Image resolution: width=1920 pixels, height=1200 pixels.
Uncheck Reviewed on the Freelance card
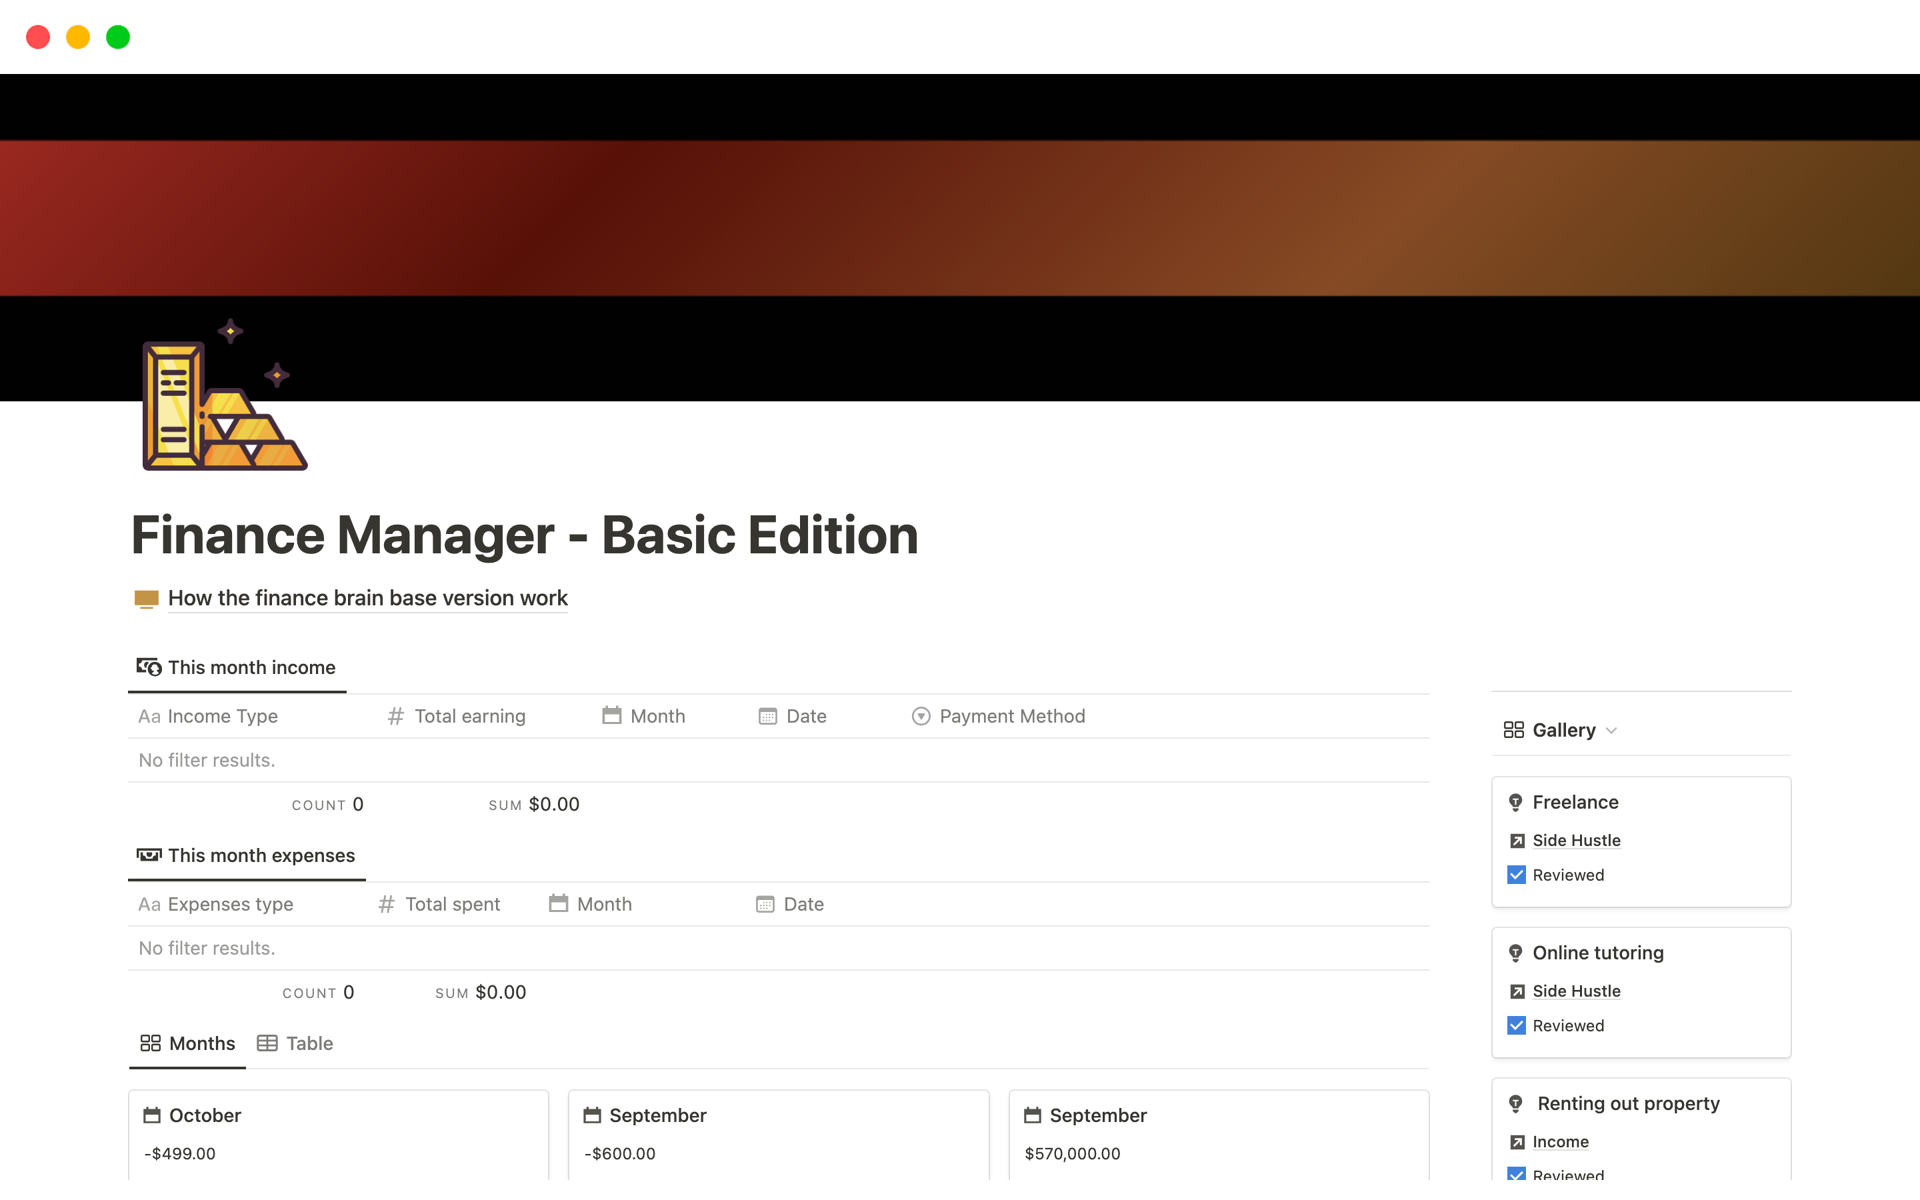coord(1516,875)
